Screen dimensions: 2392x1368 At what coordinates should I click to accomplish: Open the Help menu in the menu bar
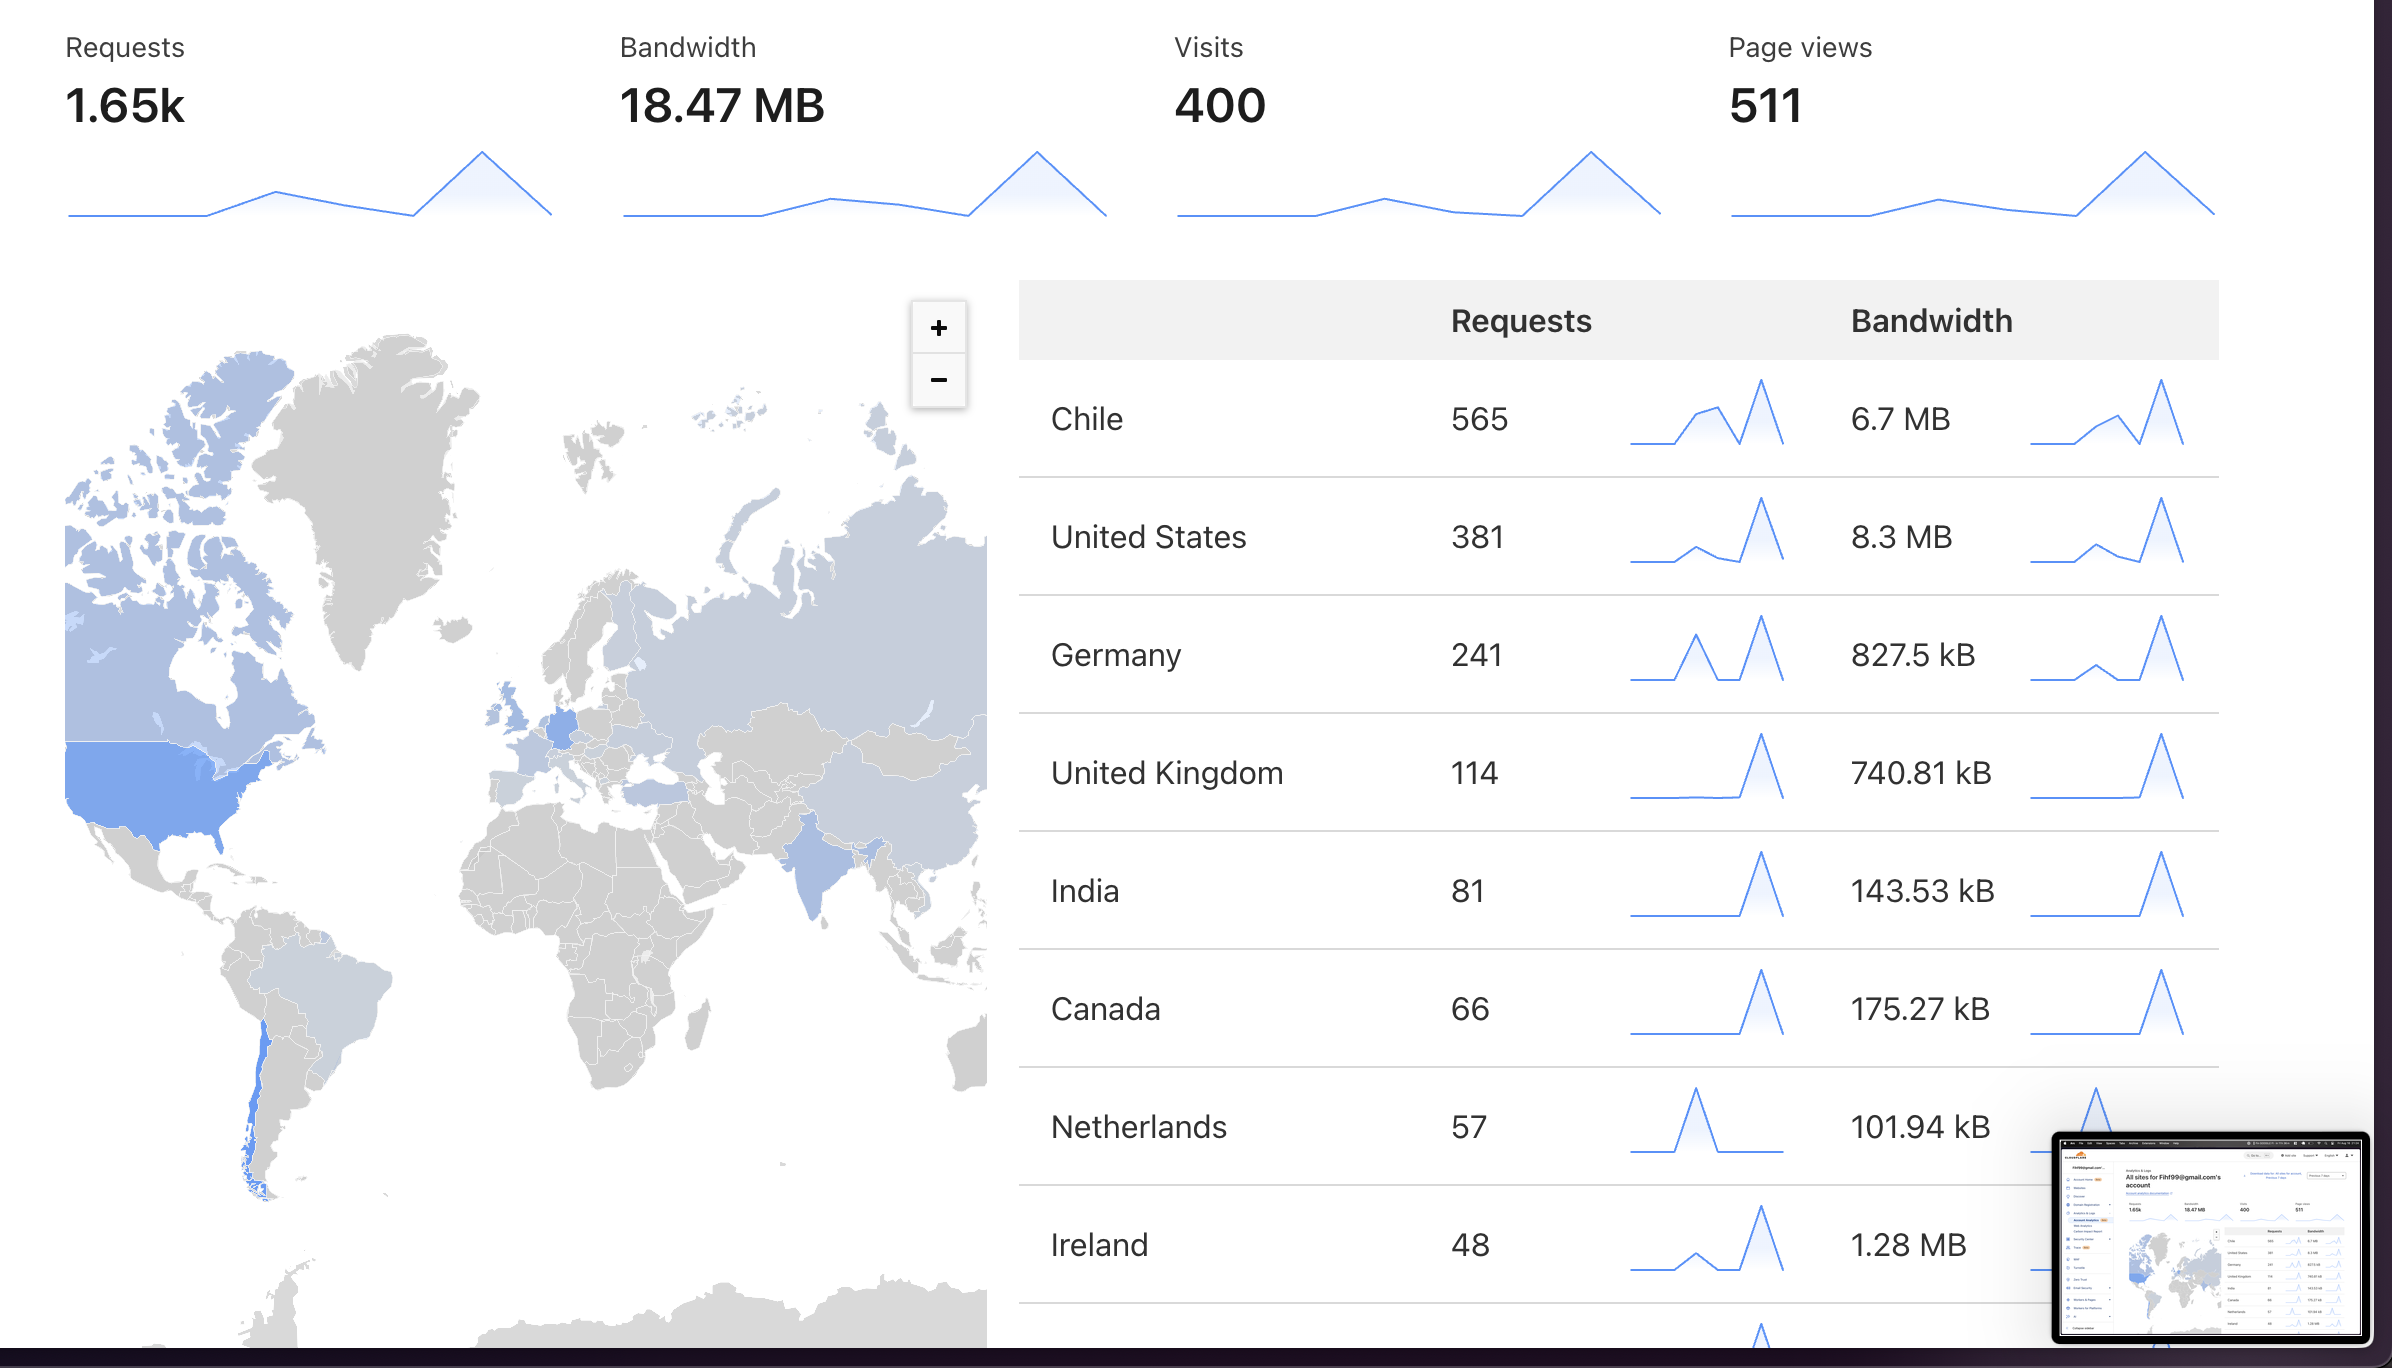[2176, 1143]
